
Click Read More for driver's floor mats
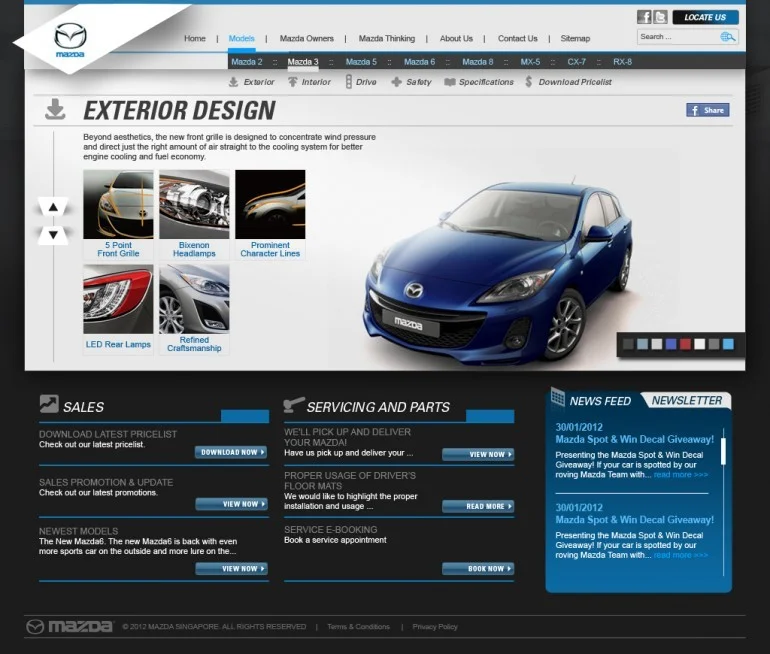point(478,506)
